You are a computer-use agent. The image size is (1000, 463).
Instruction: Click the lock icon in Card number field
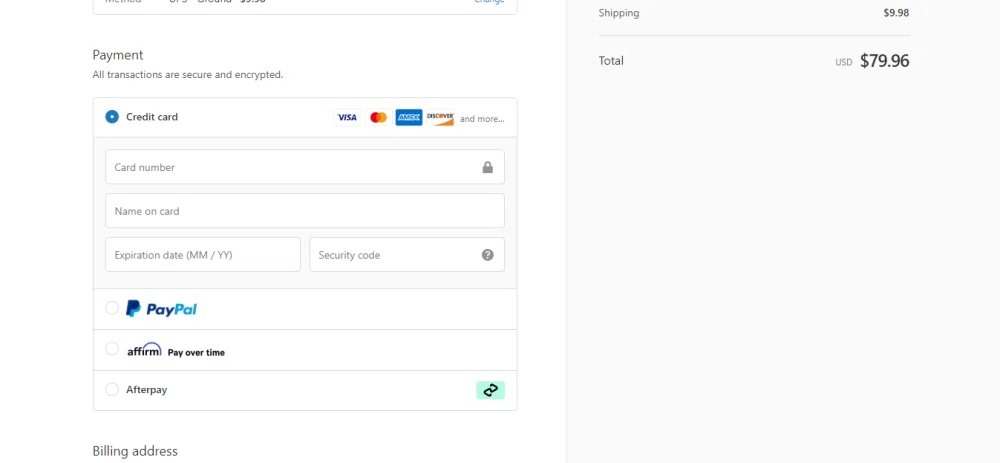487,167
